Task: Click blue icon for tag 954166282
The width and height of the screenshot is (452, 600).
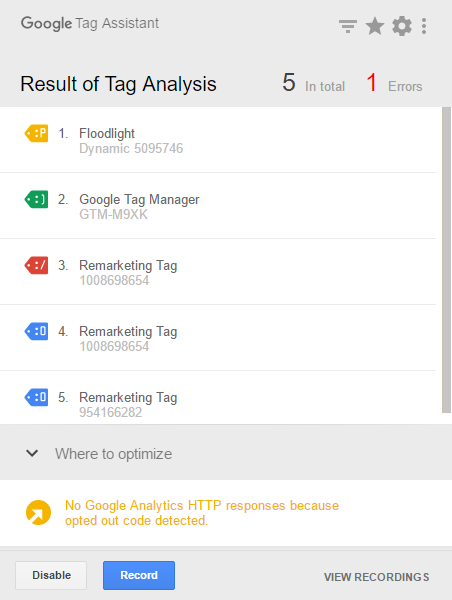Action: (x=36, y=397)
